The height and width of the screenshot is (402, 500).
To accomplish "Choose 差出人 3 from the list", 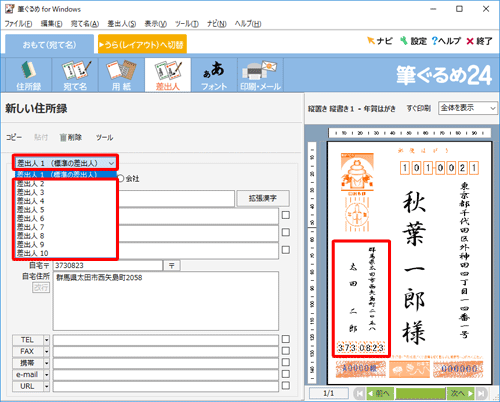I will (x=66, y=192).
